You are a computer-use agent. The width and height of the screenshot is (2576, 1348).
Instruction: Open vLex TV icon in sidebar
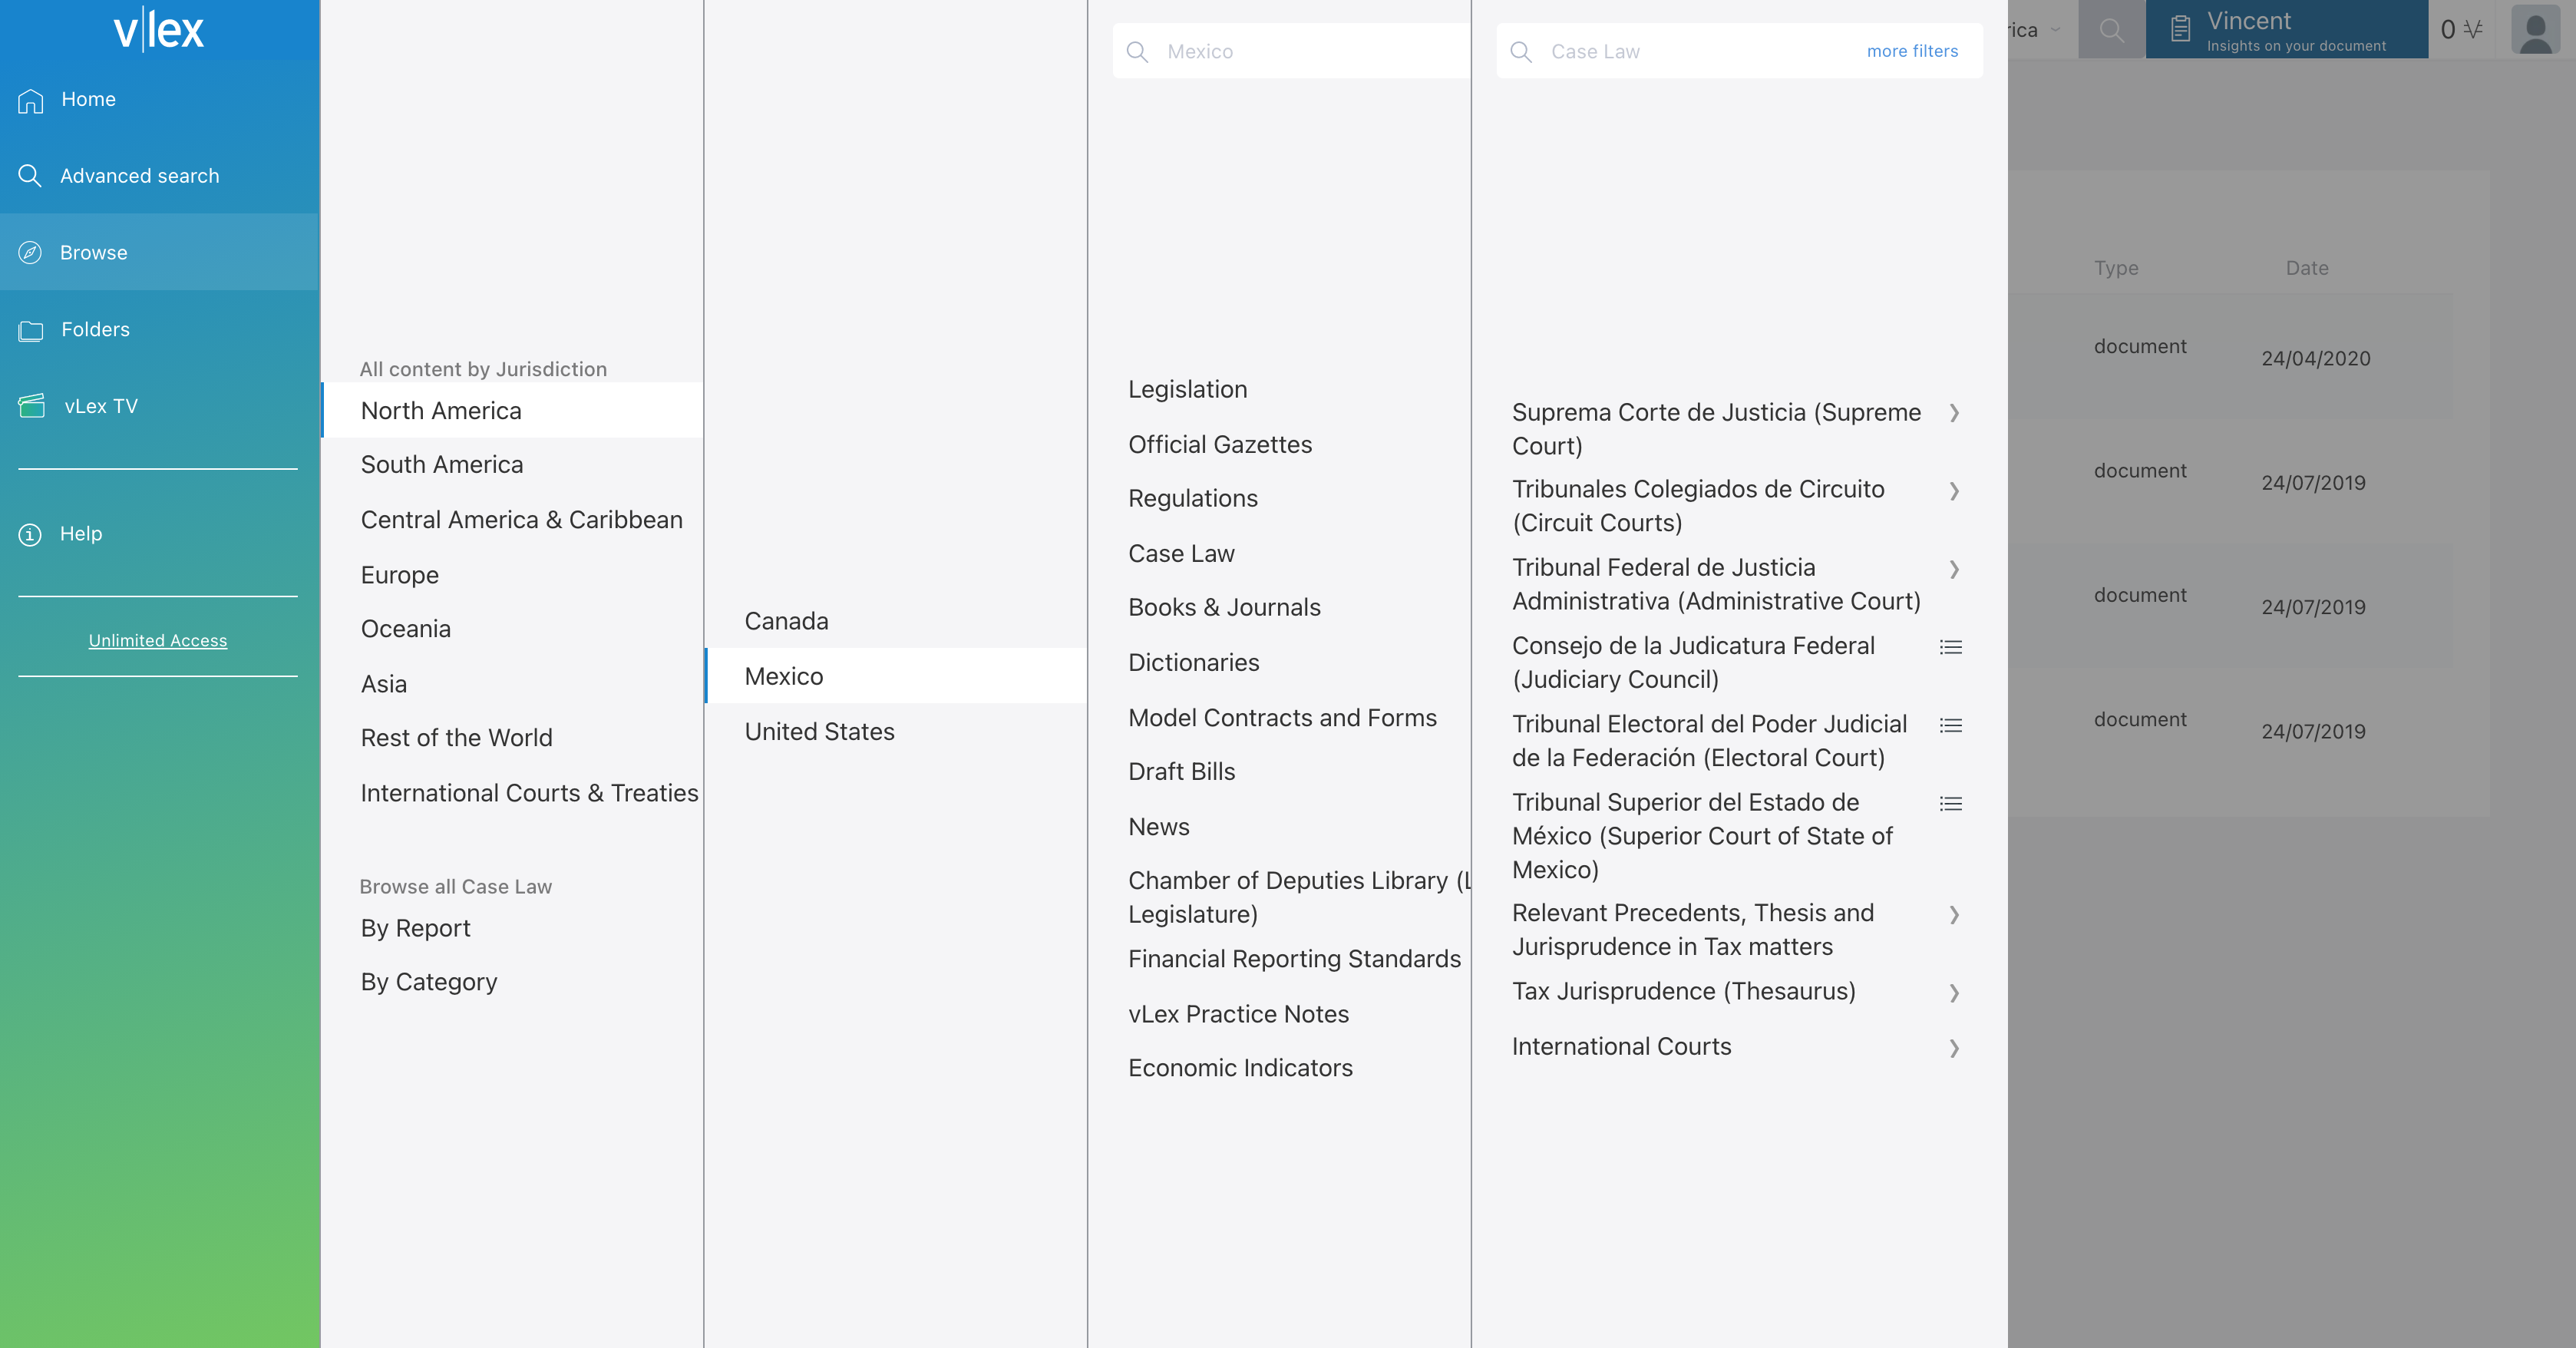point(32,406)
